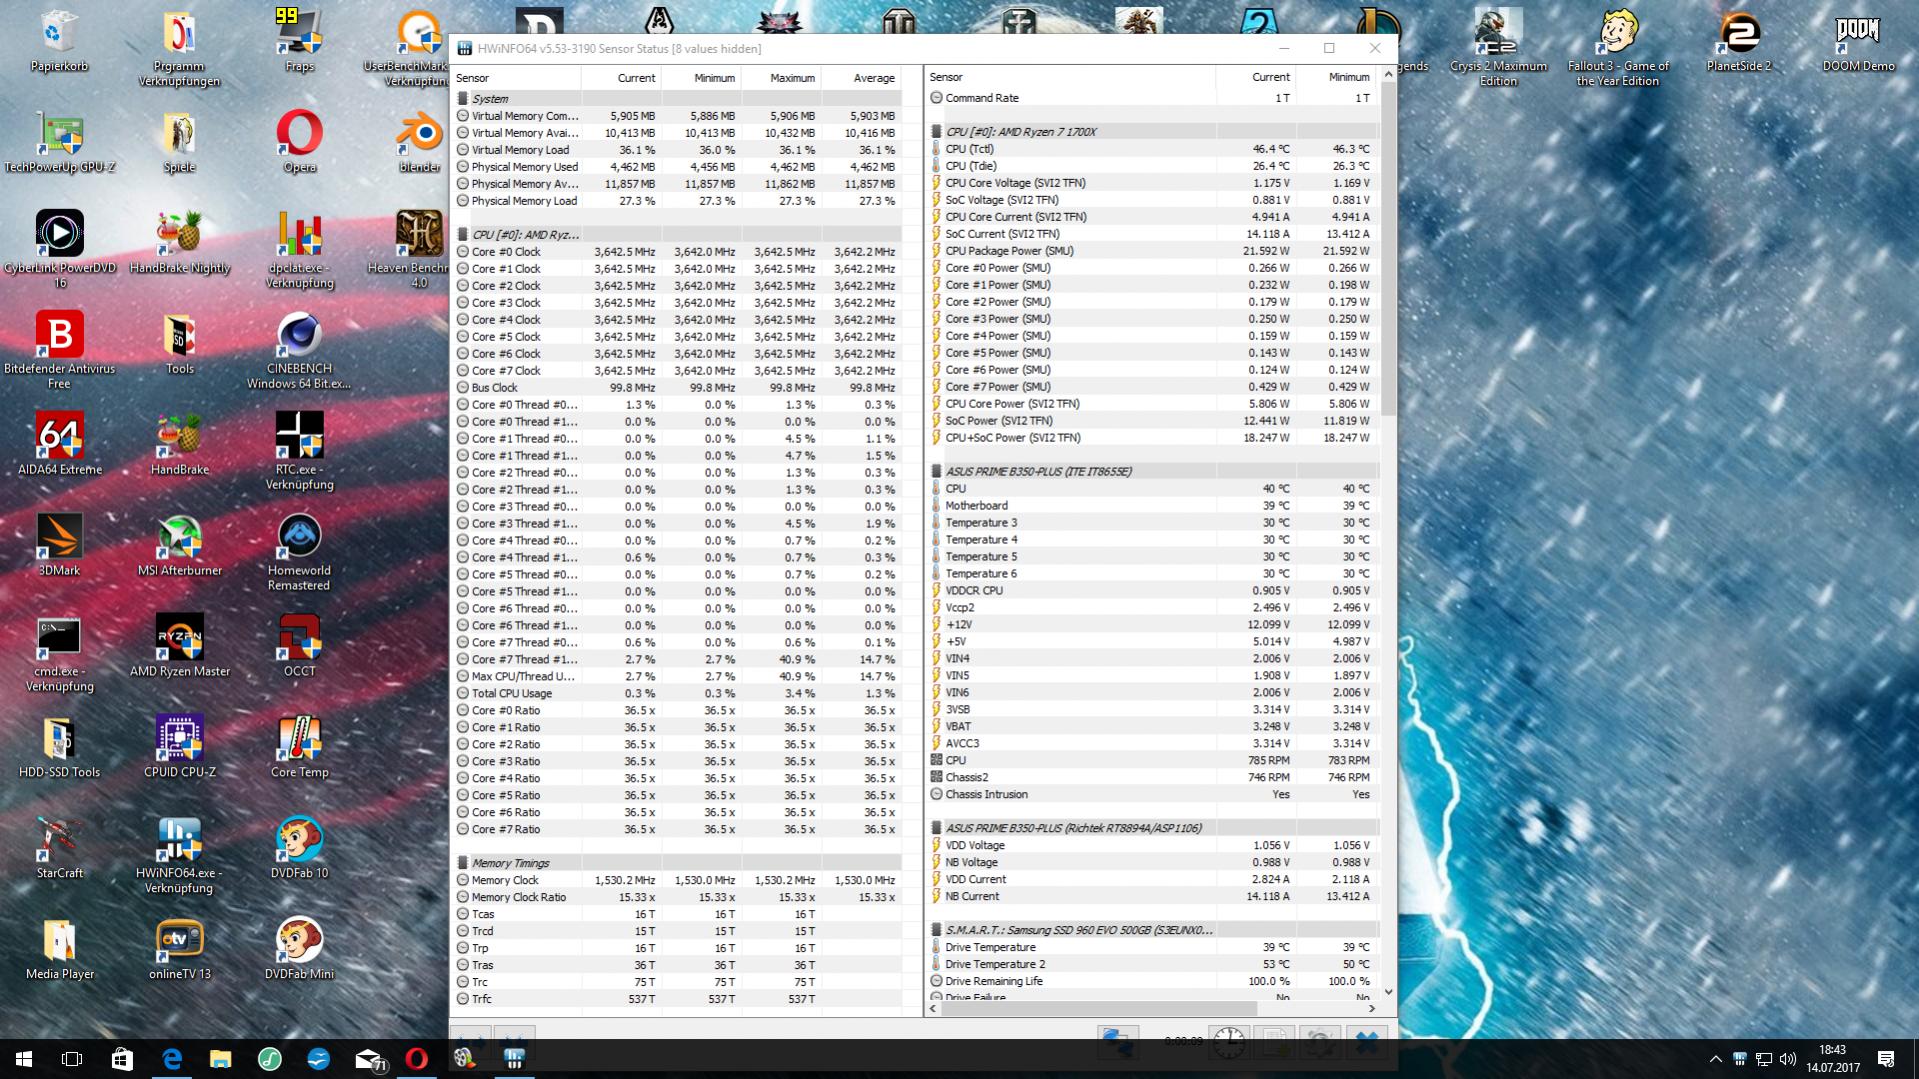Launch Fraps from the desktop
Screen dimensions: 1919x1079
(x=299, y=42)
